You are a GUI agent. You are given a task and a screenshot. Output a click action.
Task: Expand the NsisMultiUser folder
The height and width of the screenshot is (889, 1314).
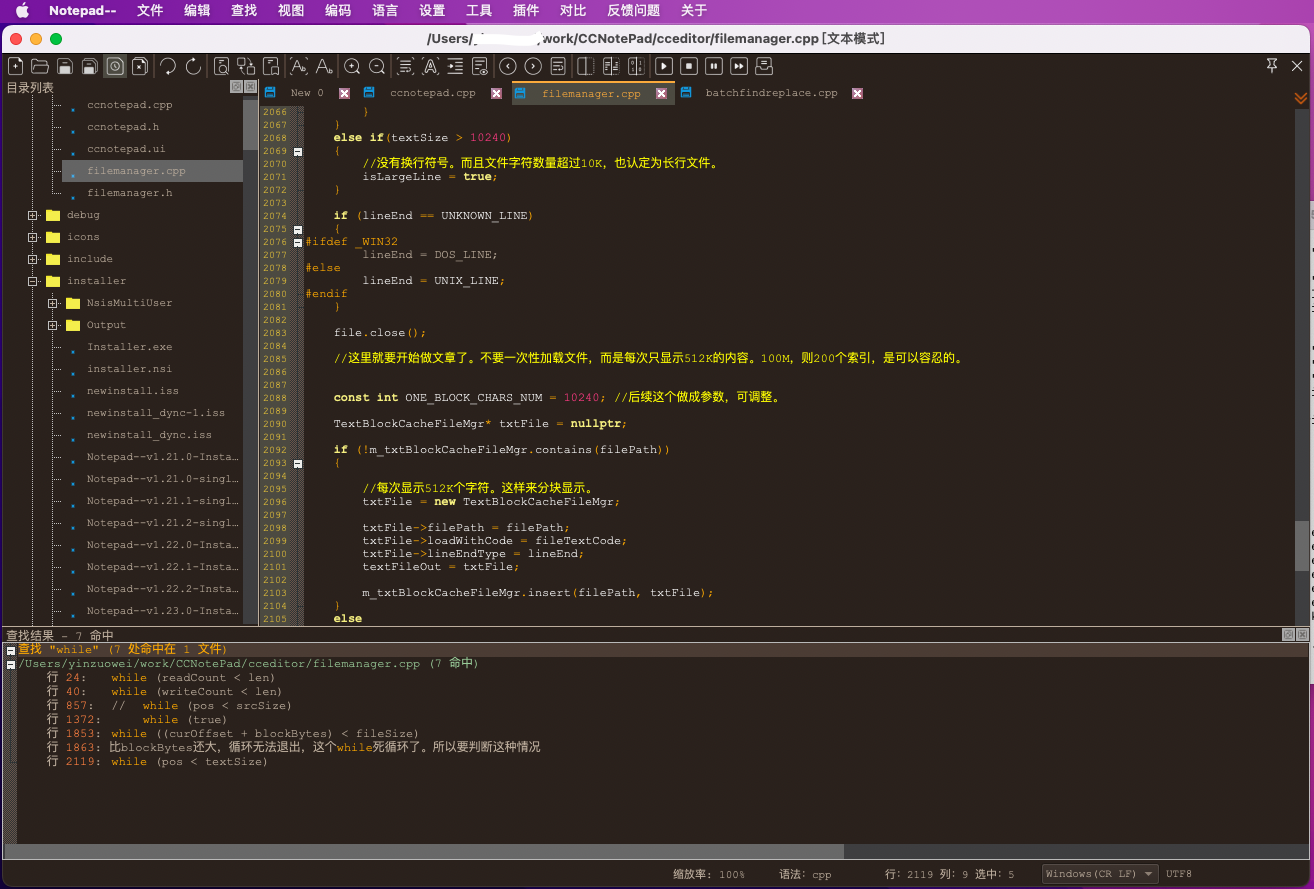52,303
